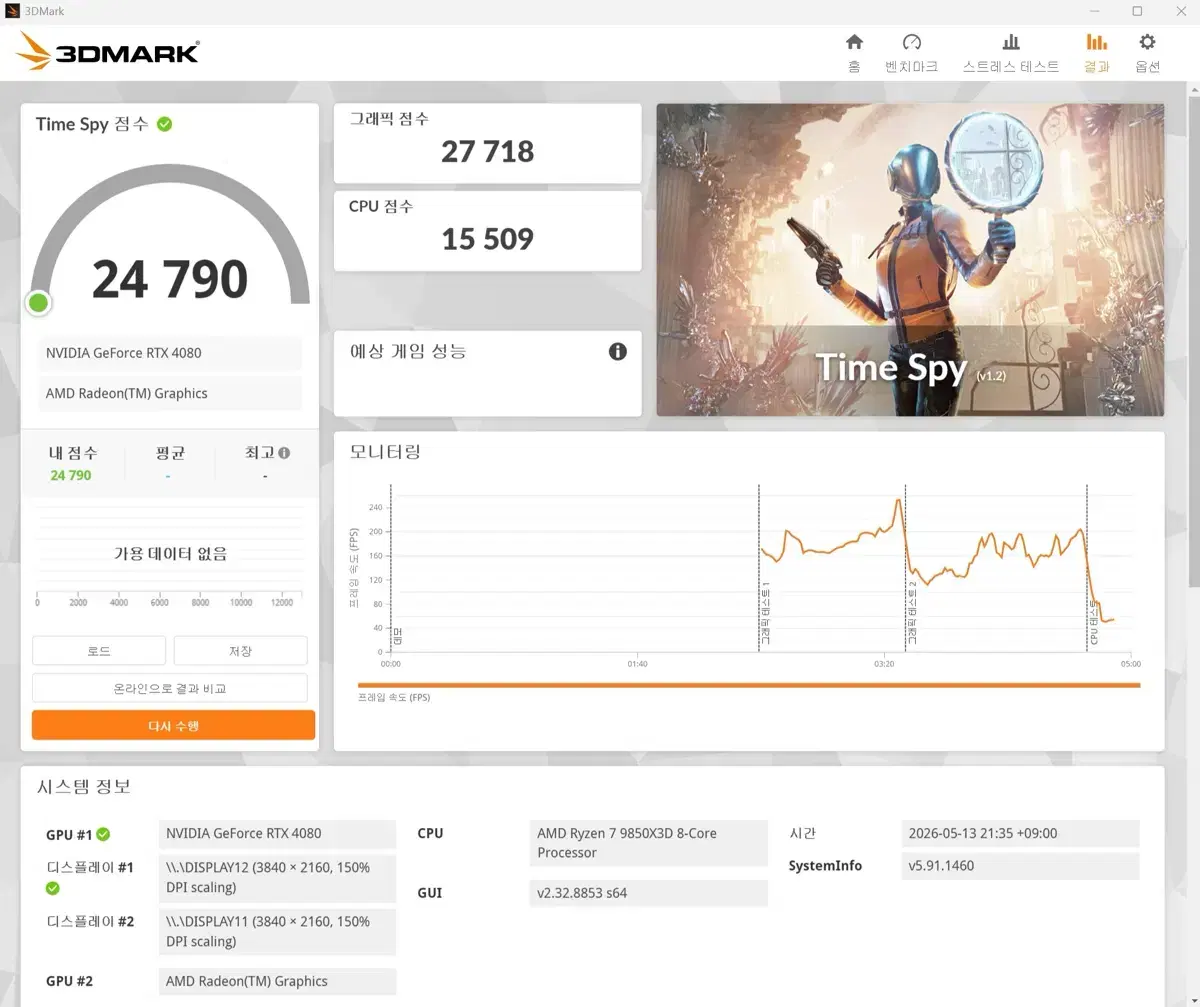Click the 로드 load button

pyautogui.click(x=99, y=651)
